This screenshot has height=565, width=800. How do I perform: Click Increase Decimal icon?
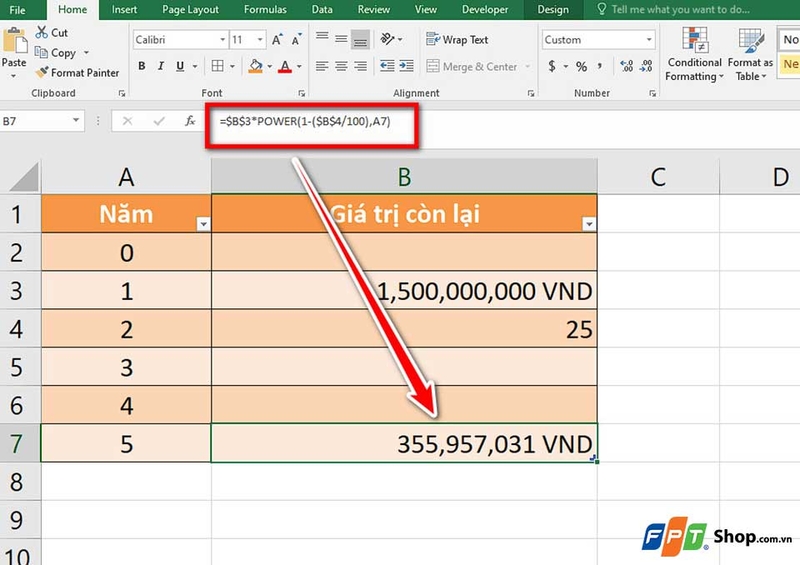pyautogui.click(x=626, y=66)
